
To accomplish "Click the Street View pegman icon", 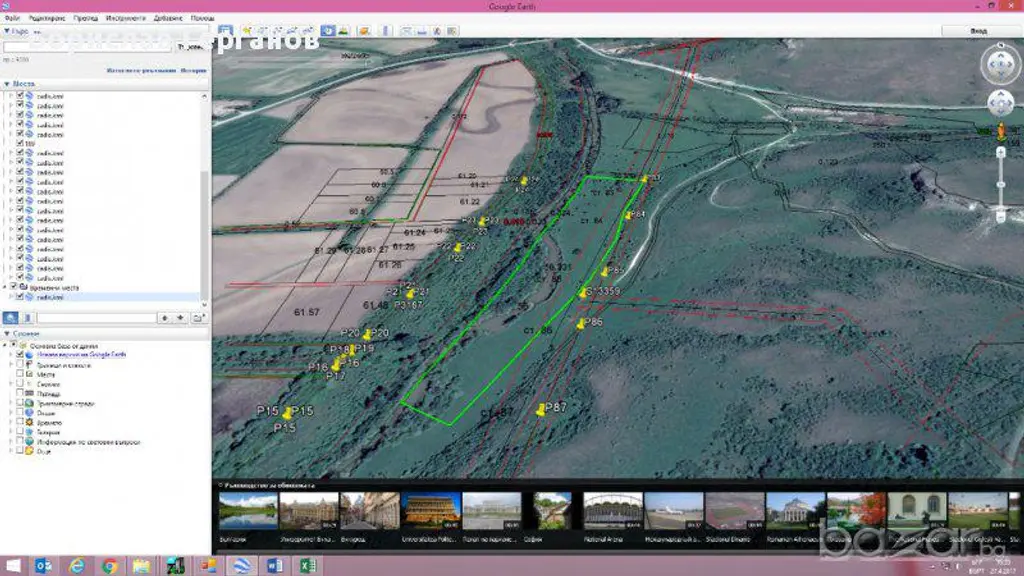I will pyautogui.click(x=1000, y=131).
